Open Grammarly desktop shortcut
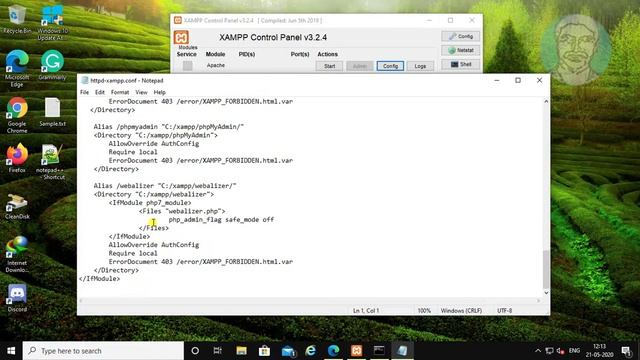Image resolution: width=640 pixels, height=360 pixels. coord(52,65)
